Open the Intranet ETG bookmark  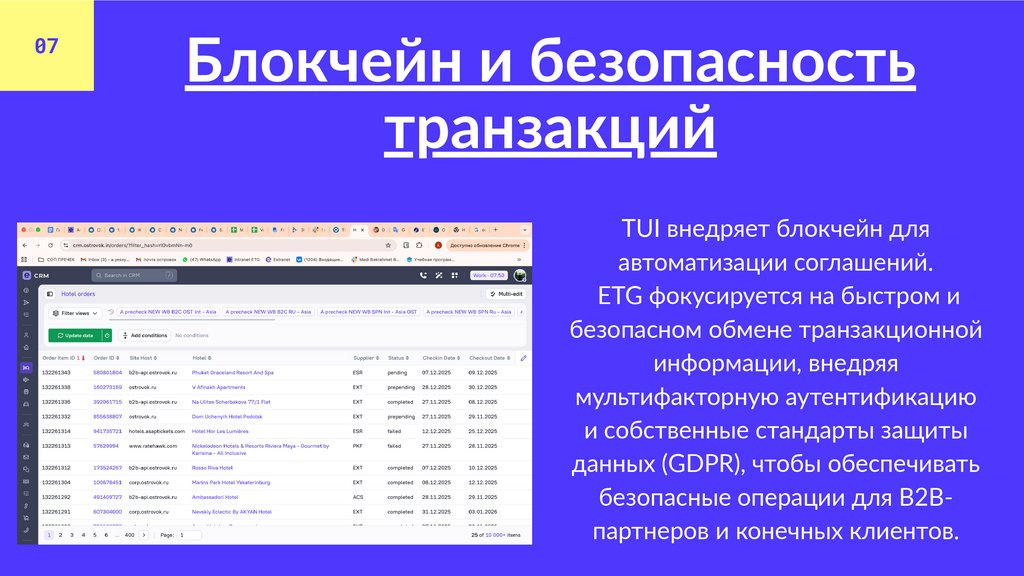[x=243, y=259]
